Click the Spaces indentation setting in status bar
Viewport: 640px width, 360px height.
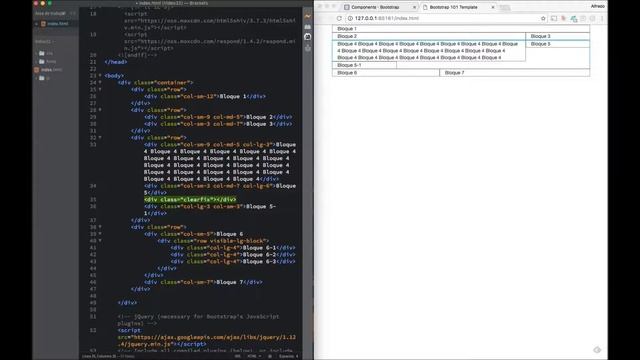pyautogui.click(x=289, y=356)
